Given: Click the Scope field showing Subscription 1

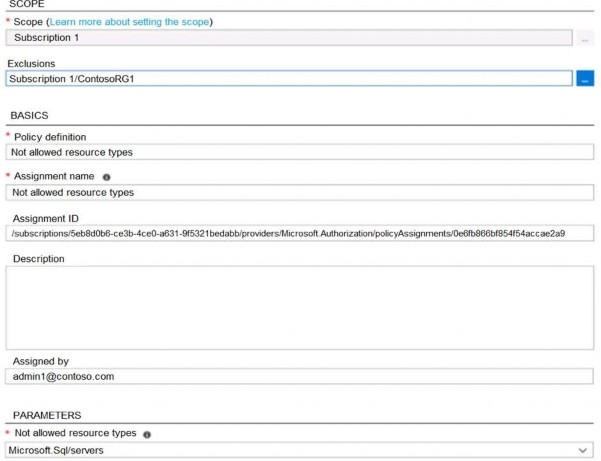Looking at the screenshot, I should coord(288,38).
